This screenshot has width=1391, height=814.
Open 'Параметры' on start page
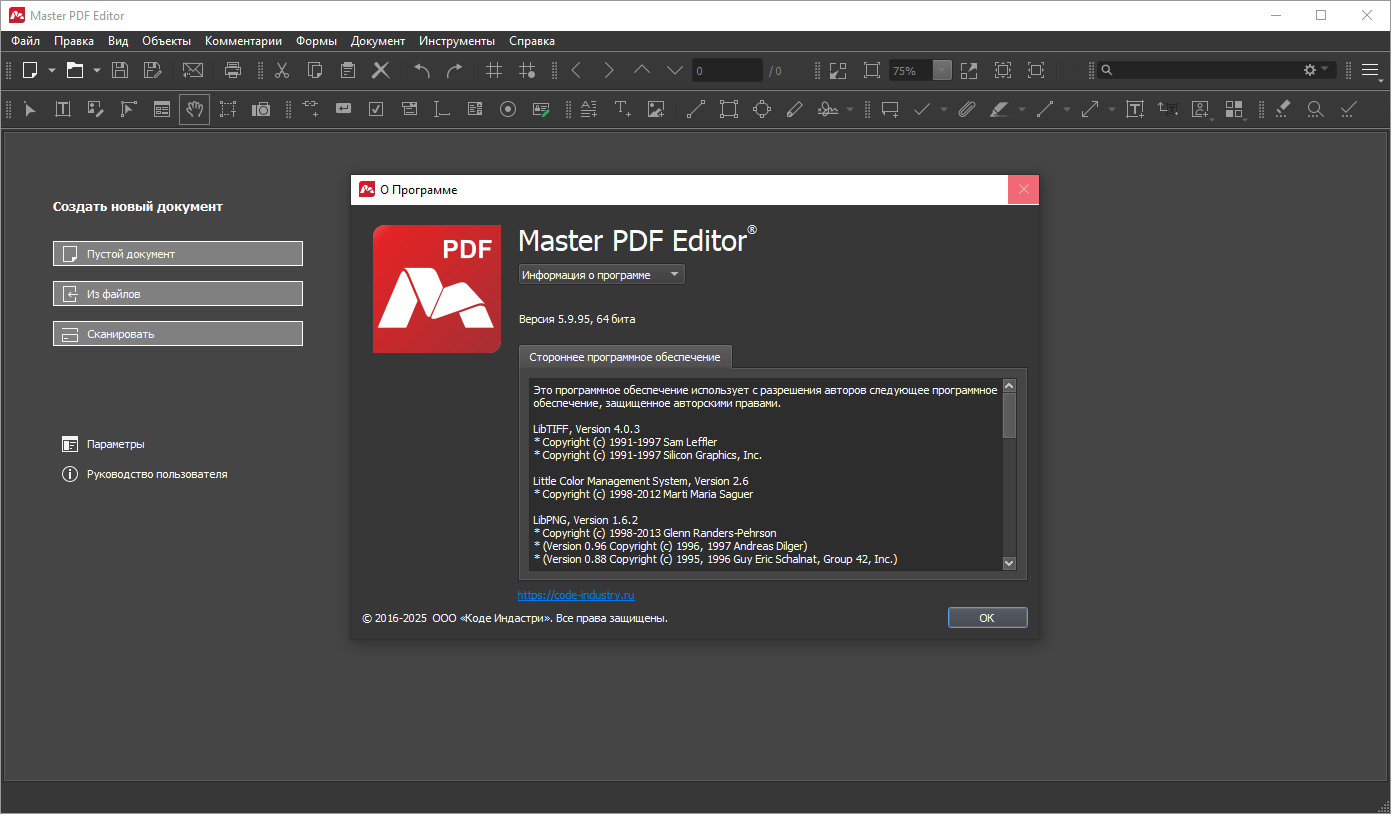tap(103, 444)
